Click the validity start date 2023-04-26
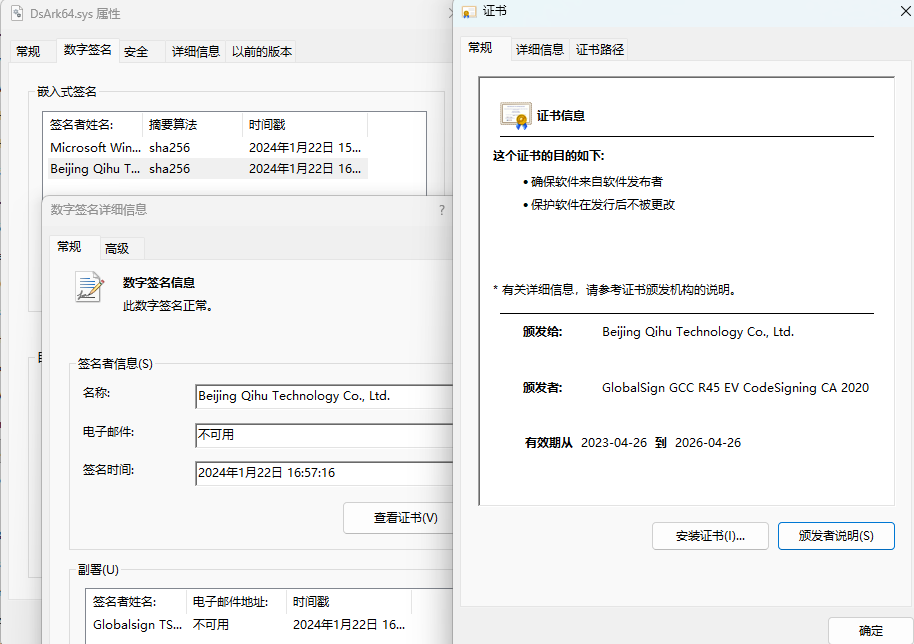Image resolution: width=914 pixels, height=644 pixels. click(614, 443)
